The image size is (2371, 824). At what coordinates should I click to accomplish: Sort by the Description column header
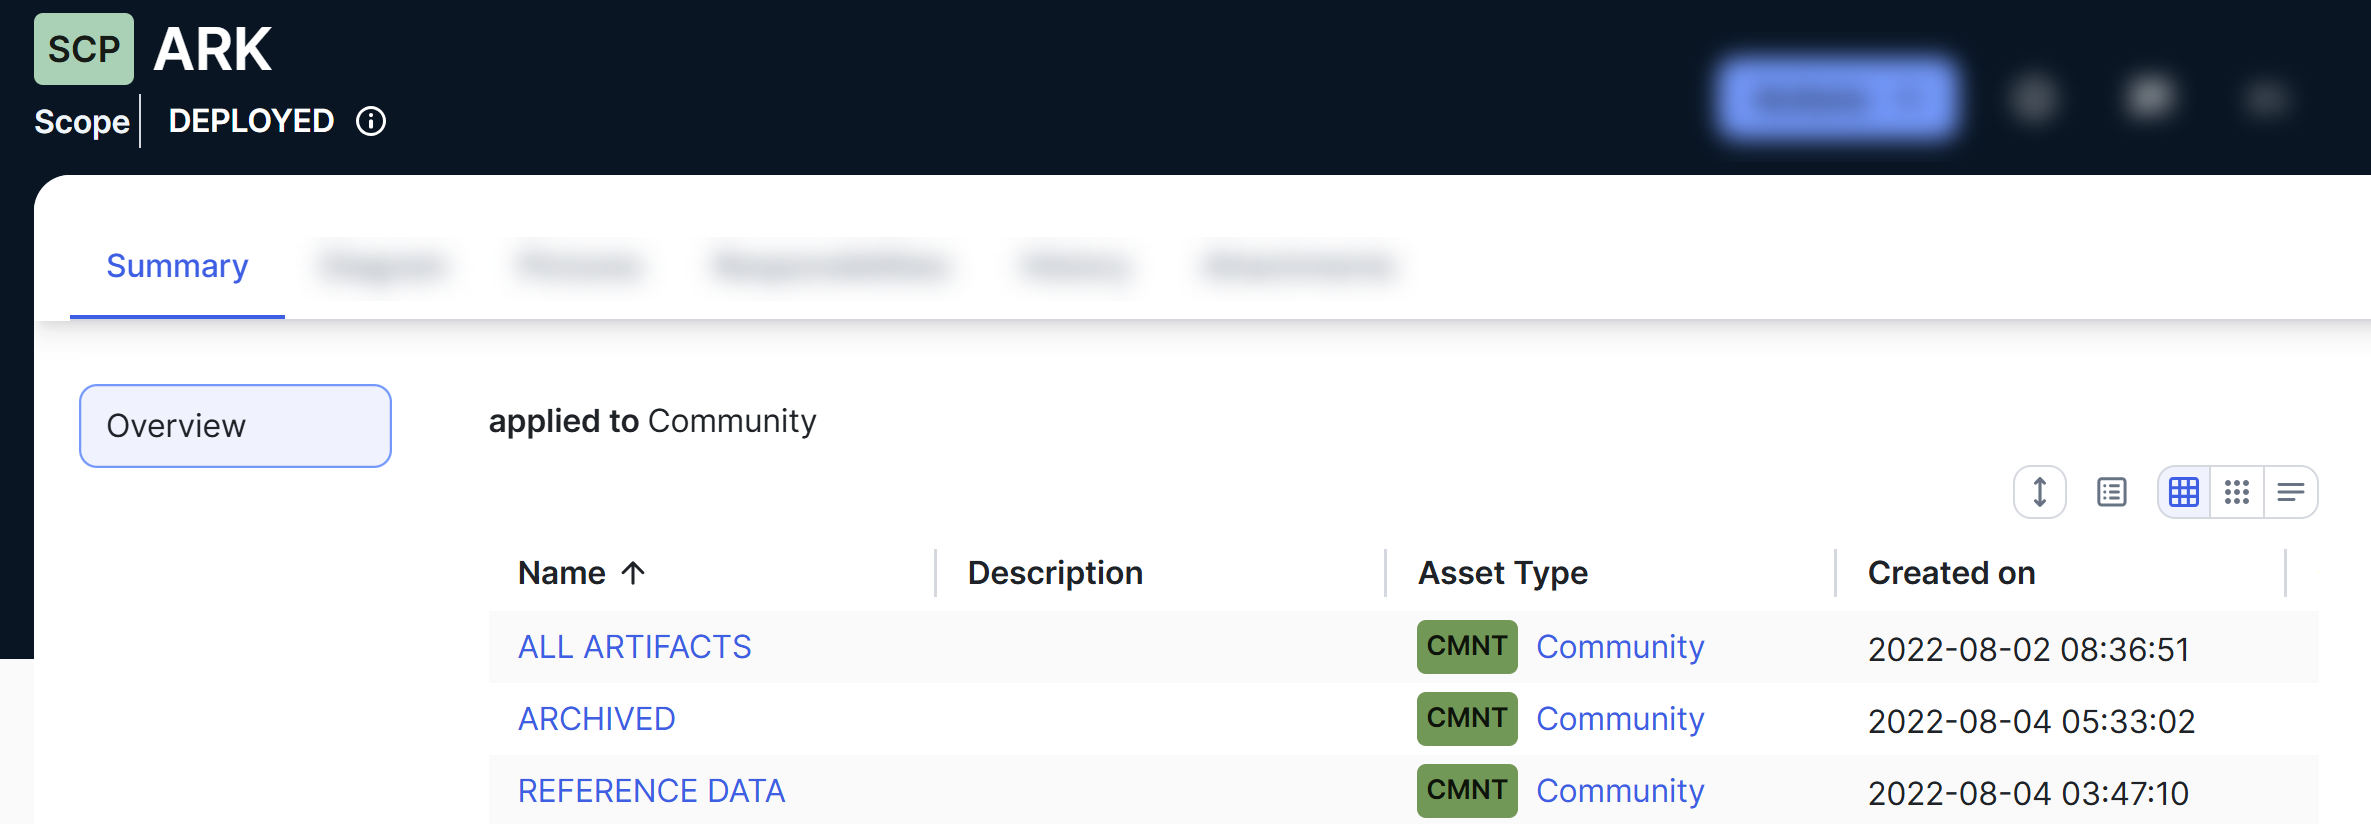[x=1055, y=573]
